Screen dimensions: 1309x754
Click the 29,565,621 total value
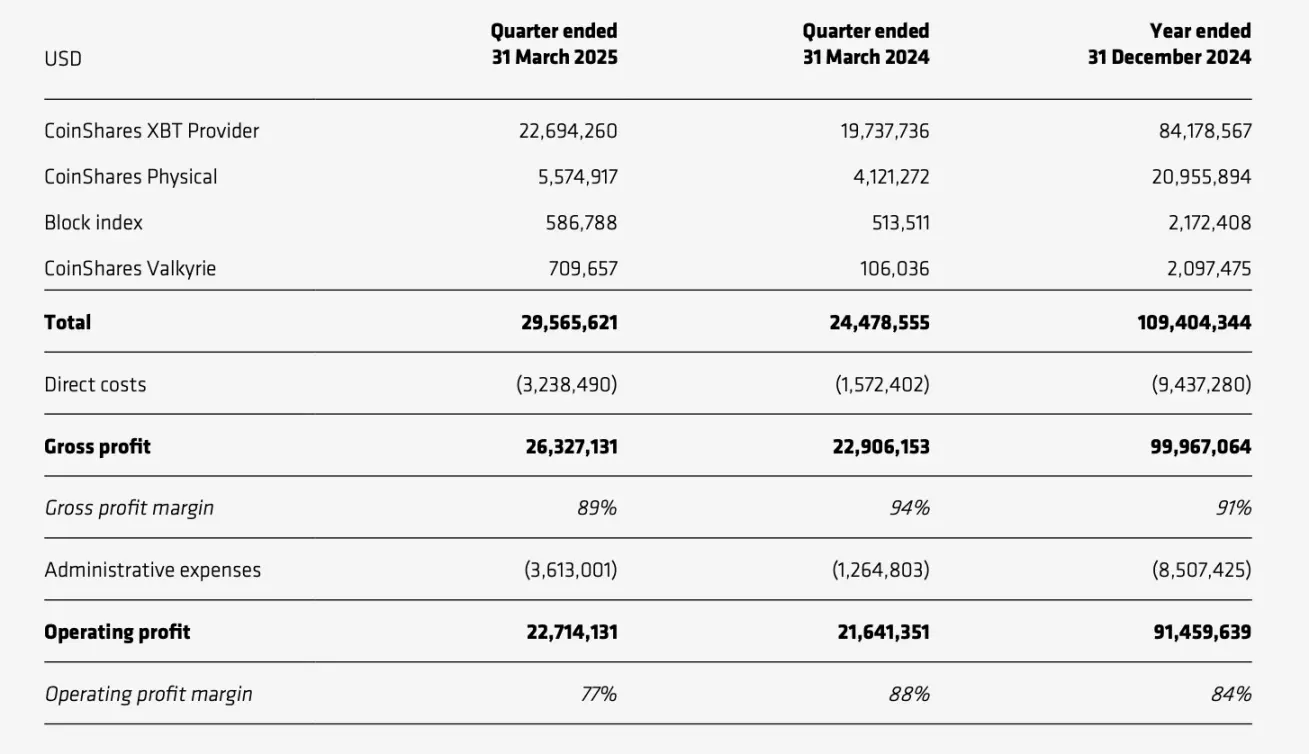pyautogui.click(x=569, y=322)
